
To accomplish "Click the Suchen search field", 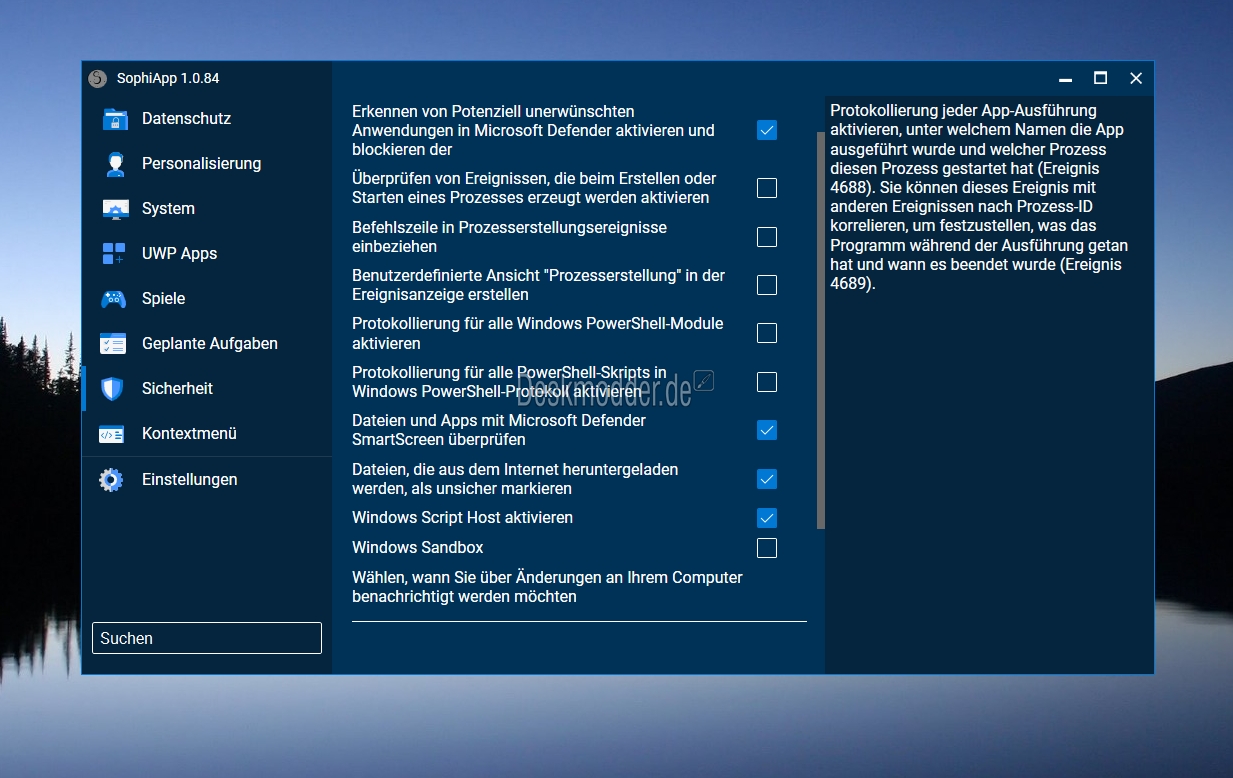I will 207,638.
